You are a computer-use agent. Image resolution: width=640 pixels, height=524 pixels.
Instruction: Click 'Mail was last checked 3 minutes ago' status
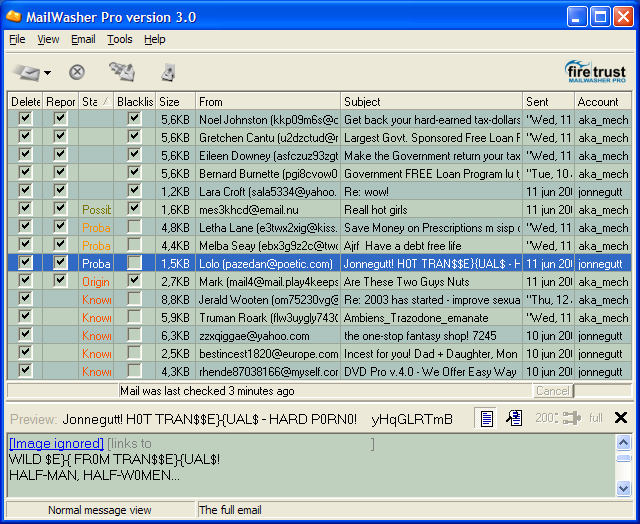[x=207, y=391]
